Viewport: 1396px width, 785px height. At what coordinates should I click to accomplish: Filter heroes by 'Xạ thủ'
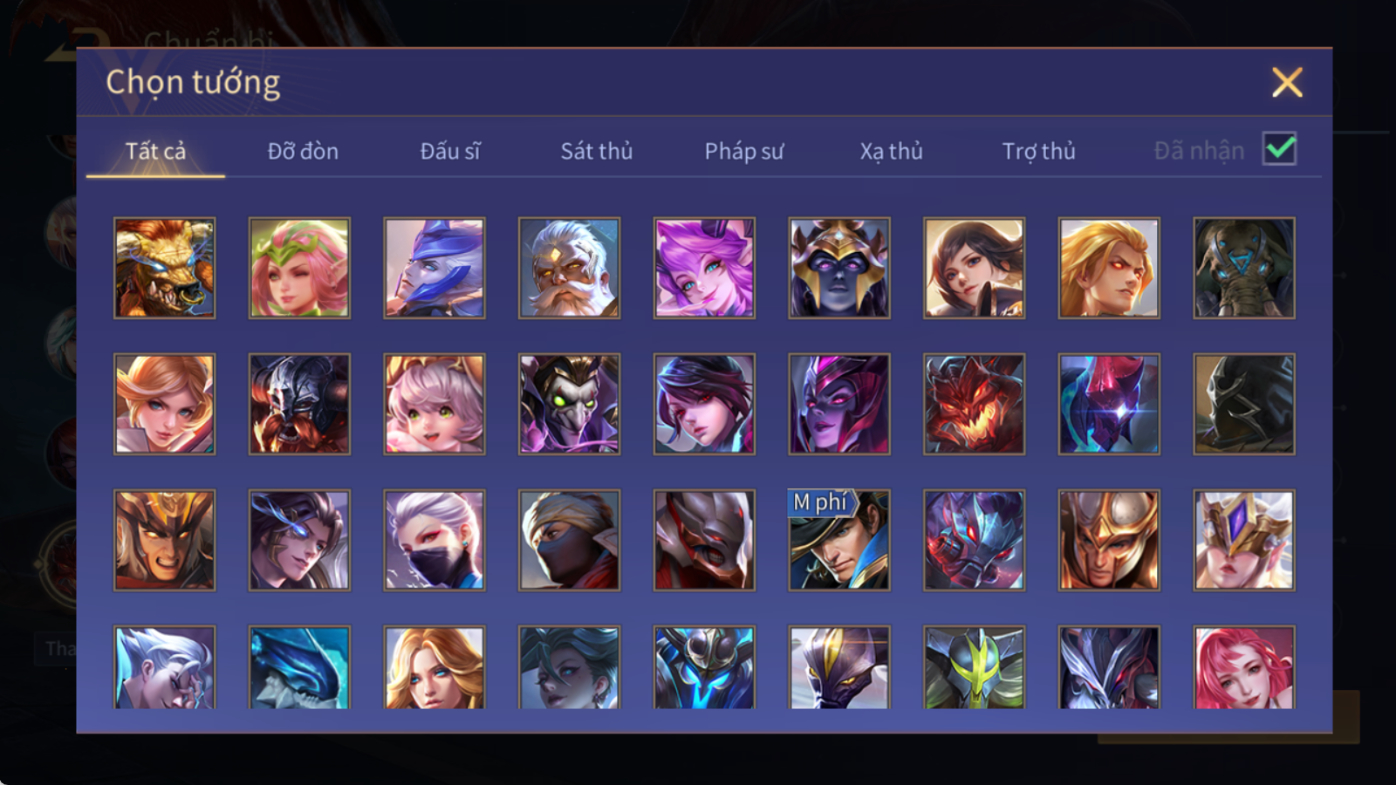click(x=891, y=151)
